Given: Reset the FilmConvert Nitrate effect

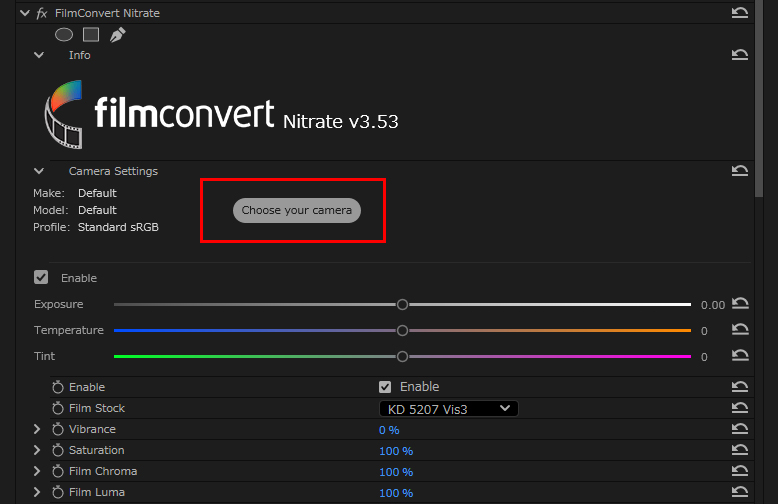Looking at the screenshot, I should (x=740, y=13).
